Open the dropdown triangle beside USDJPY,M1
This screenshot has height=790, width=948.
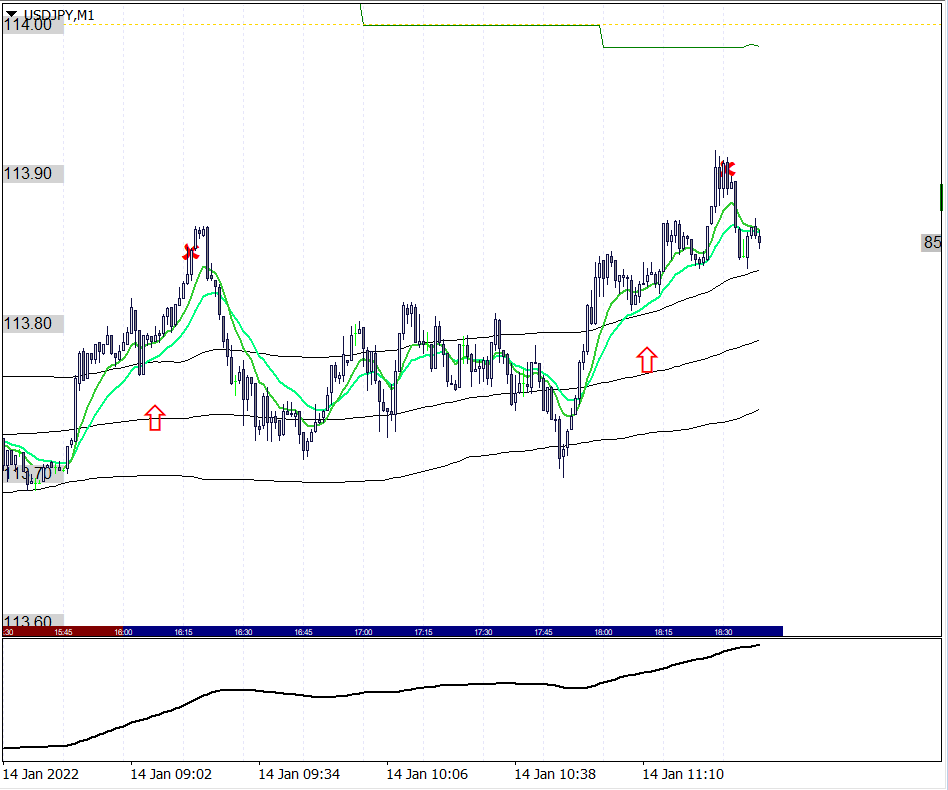[x=11, y=14]
